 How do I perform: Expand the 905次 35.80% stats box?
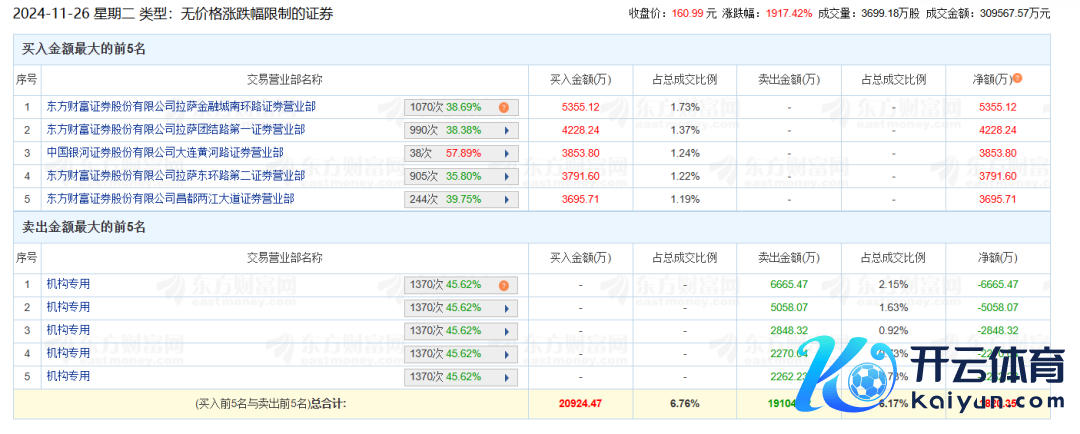(x=461, y=176)
